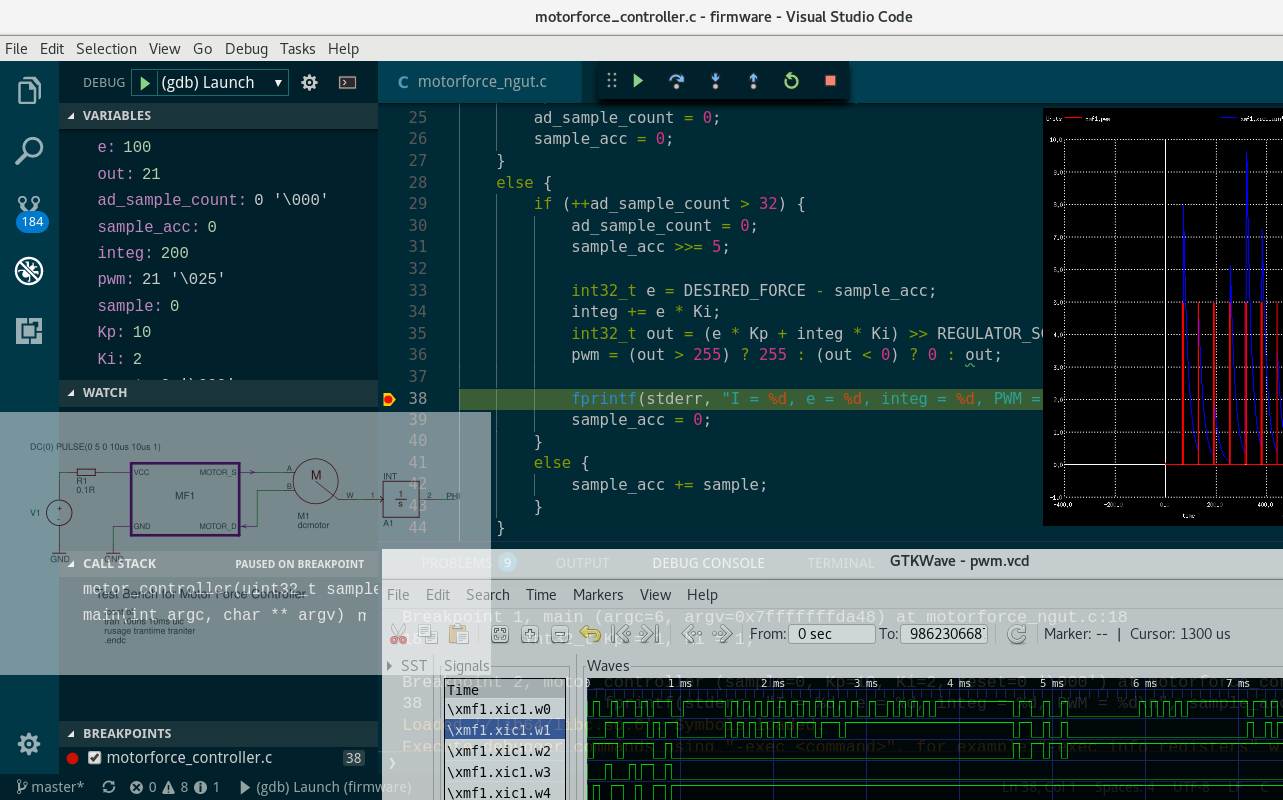Open the Go menu in VS Code
This screenshot has height=800, width=1283.
click(x=202, y=49)
